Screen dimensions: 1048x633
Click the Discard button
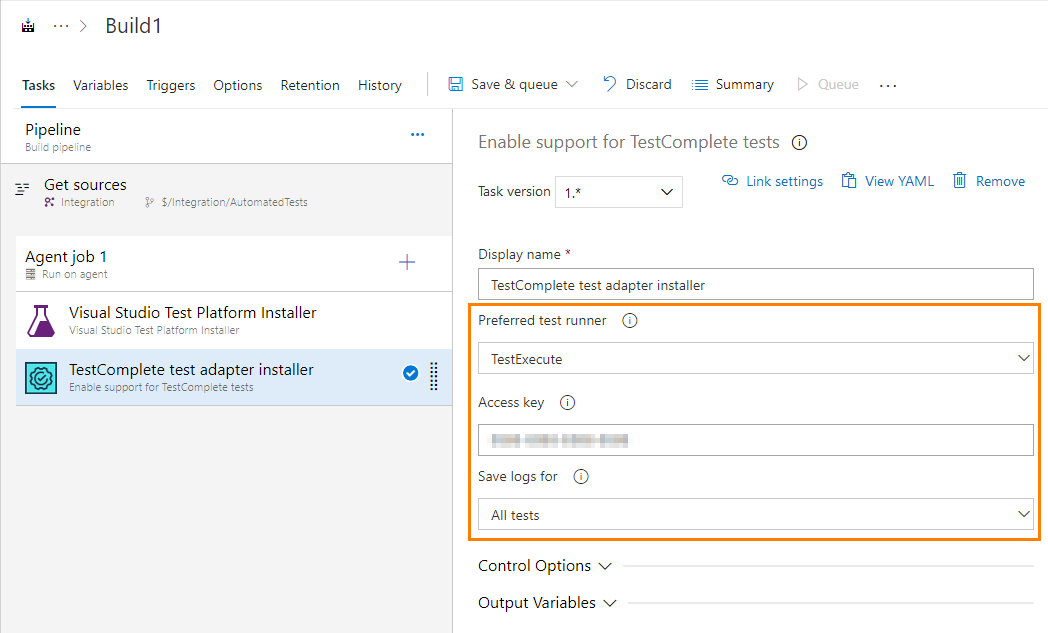coord(637,84)
